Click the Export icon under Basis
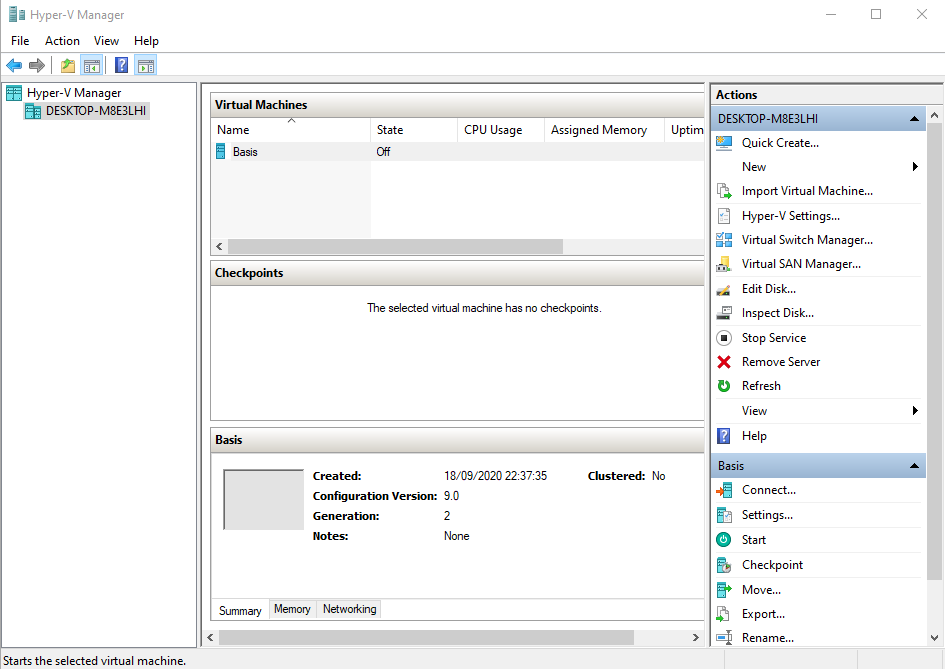This screenshot has width=945, height=669. [724, 614]
